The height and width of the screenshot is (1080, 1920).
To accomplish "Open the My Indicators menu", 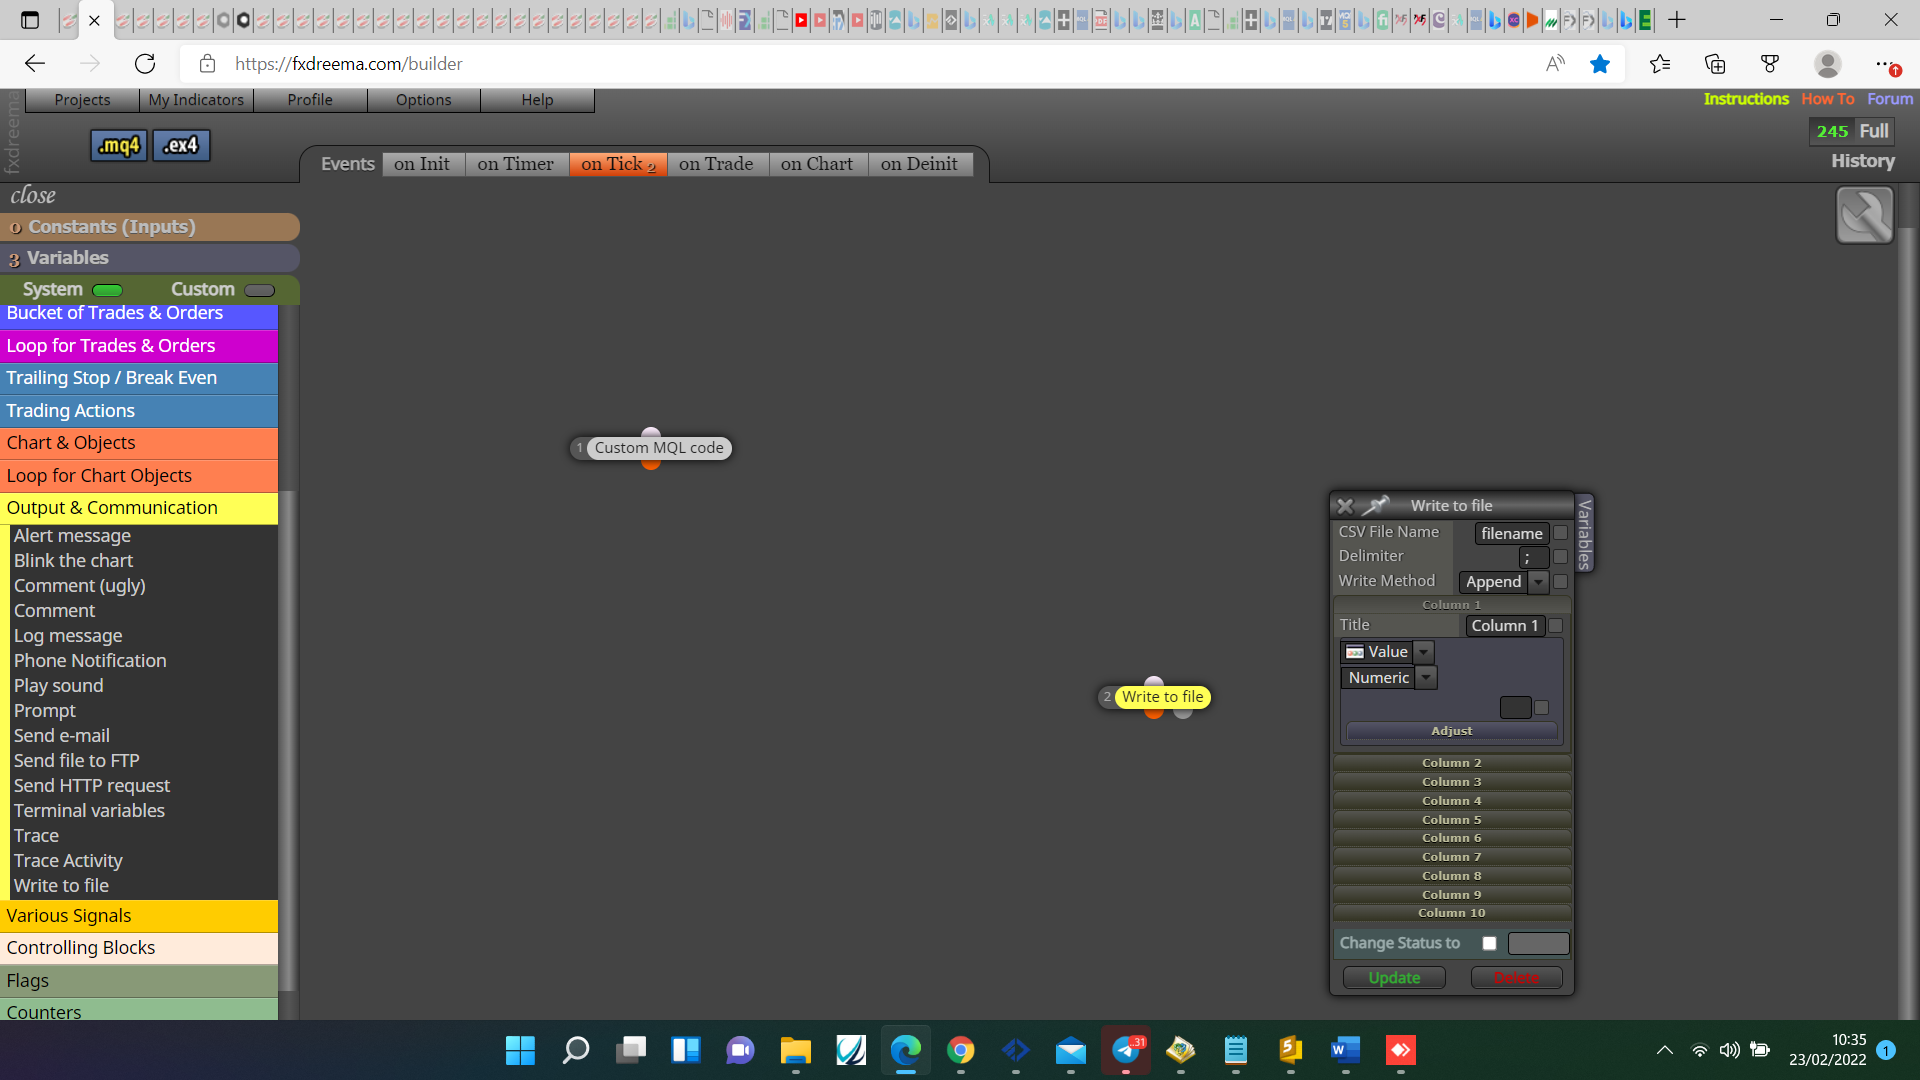I will 196,100.
